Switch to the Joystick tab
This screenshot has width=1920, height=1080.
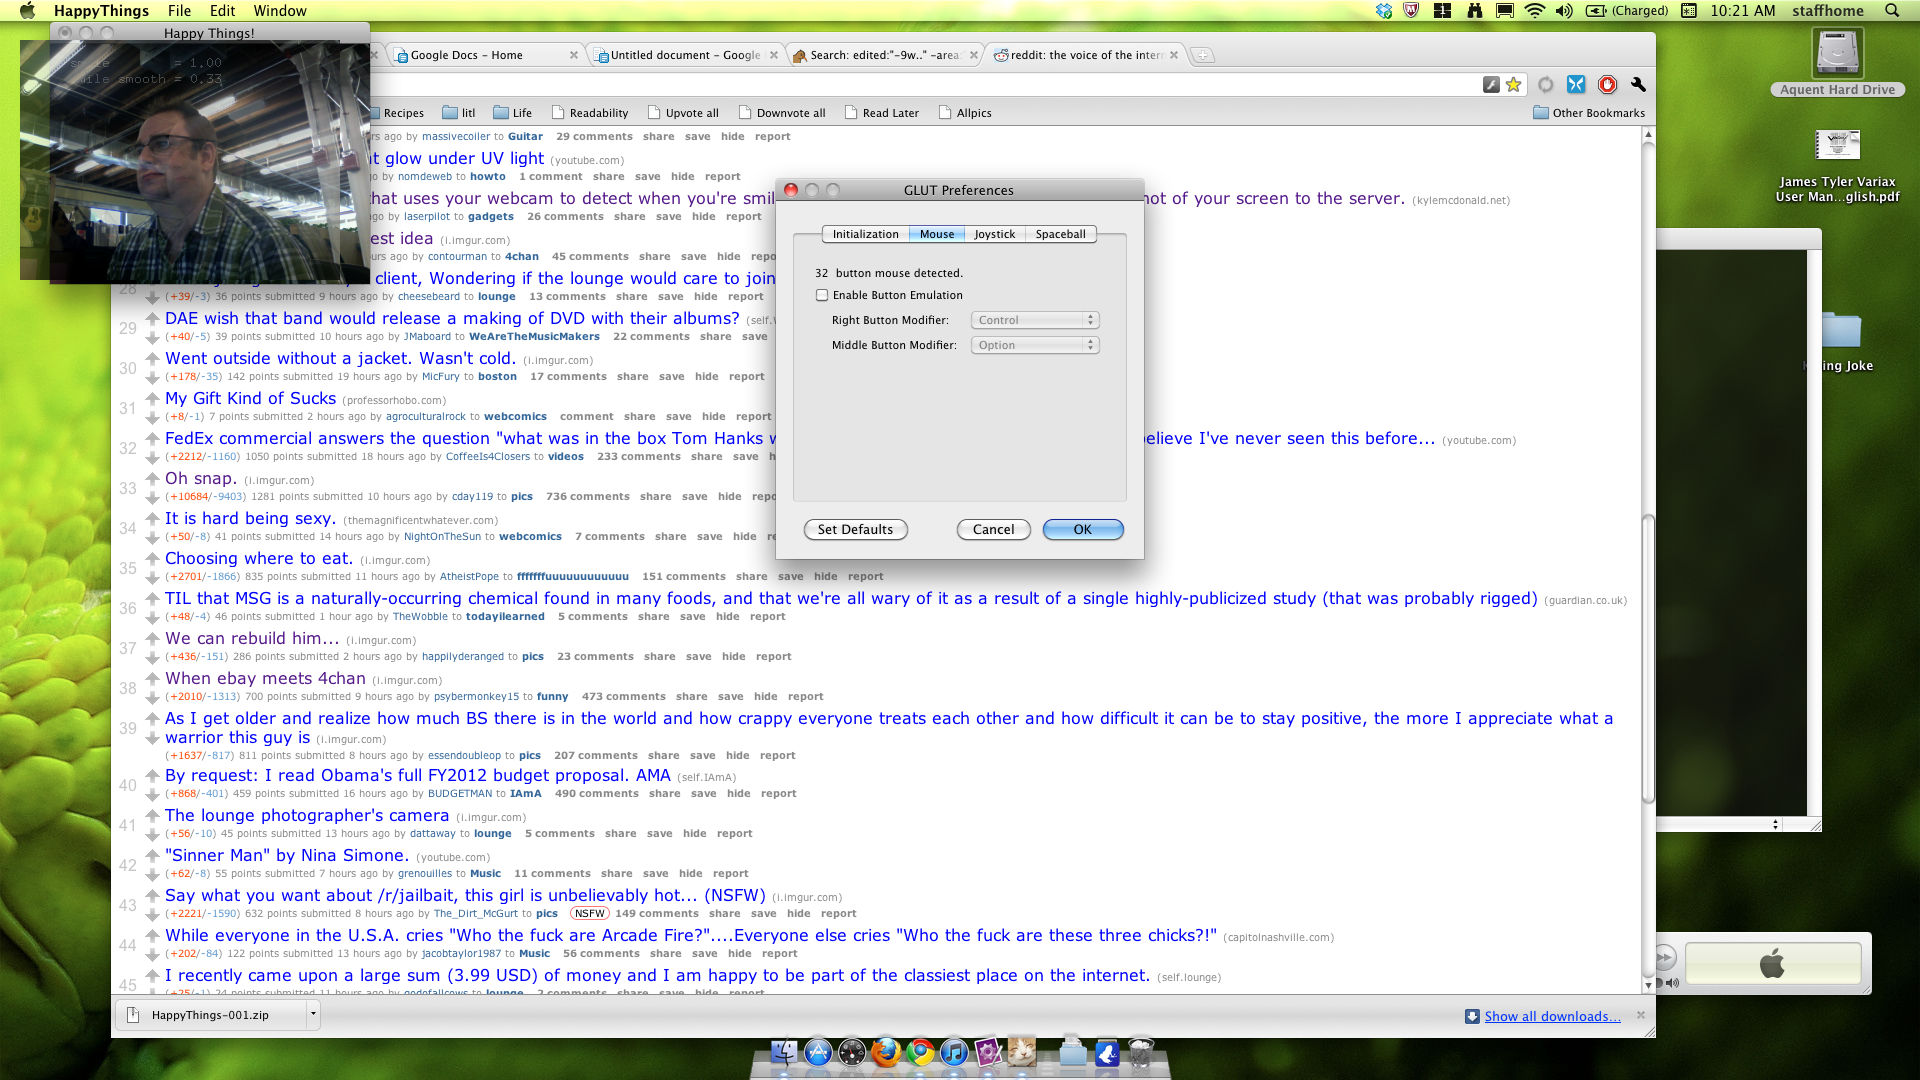(994, 234)
